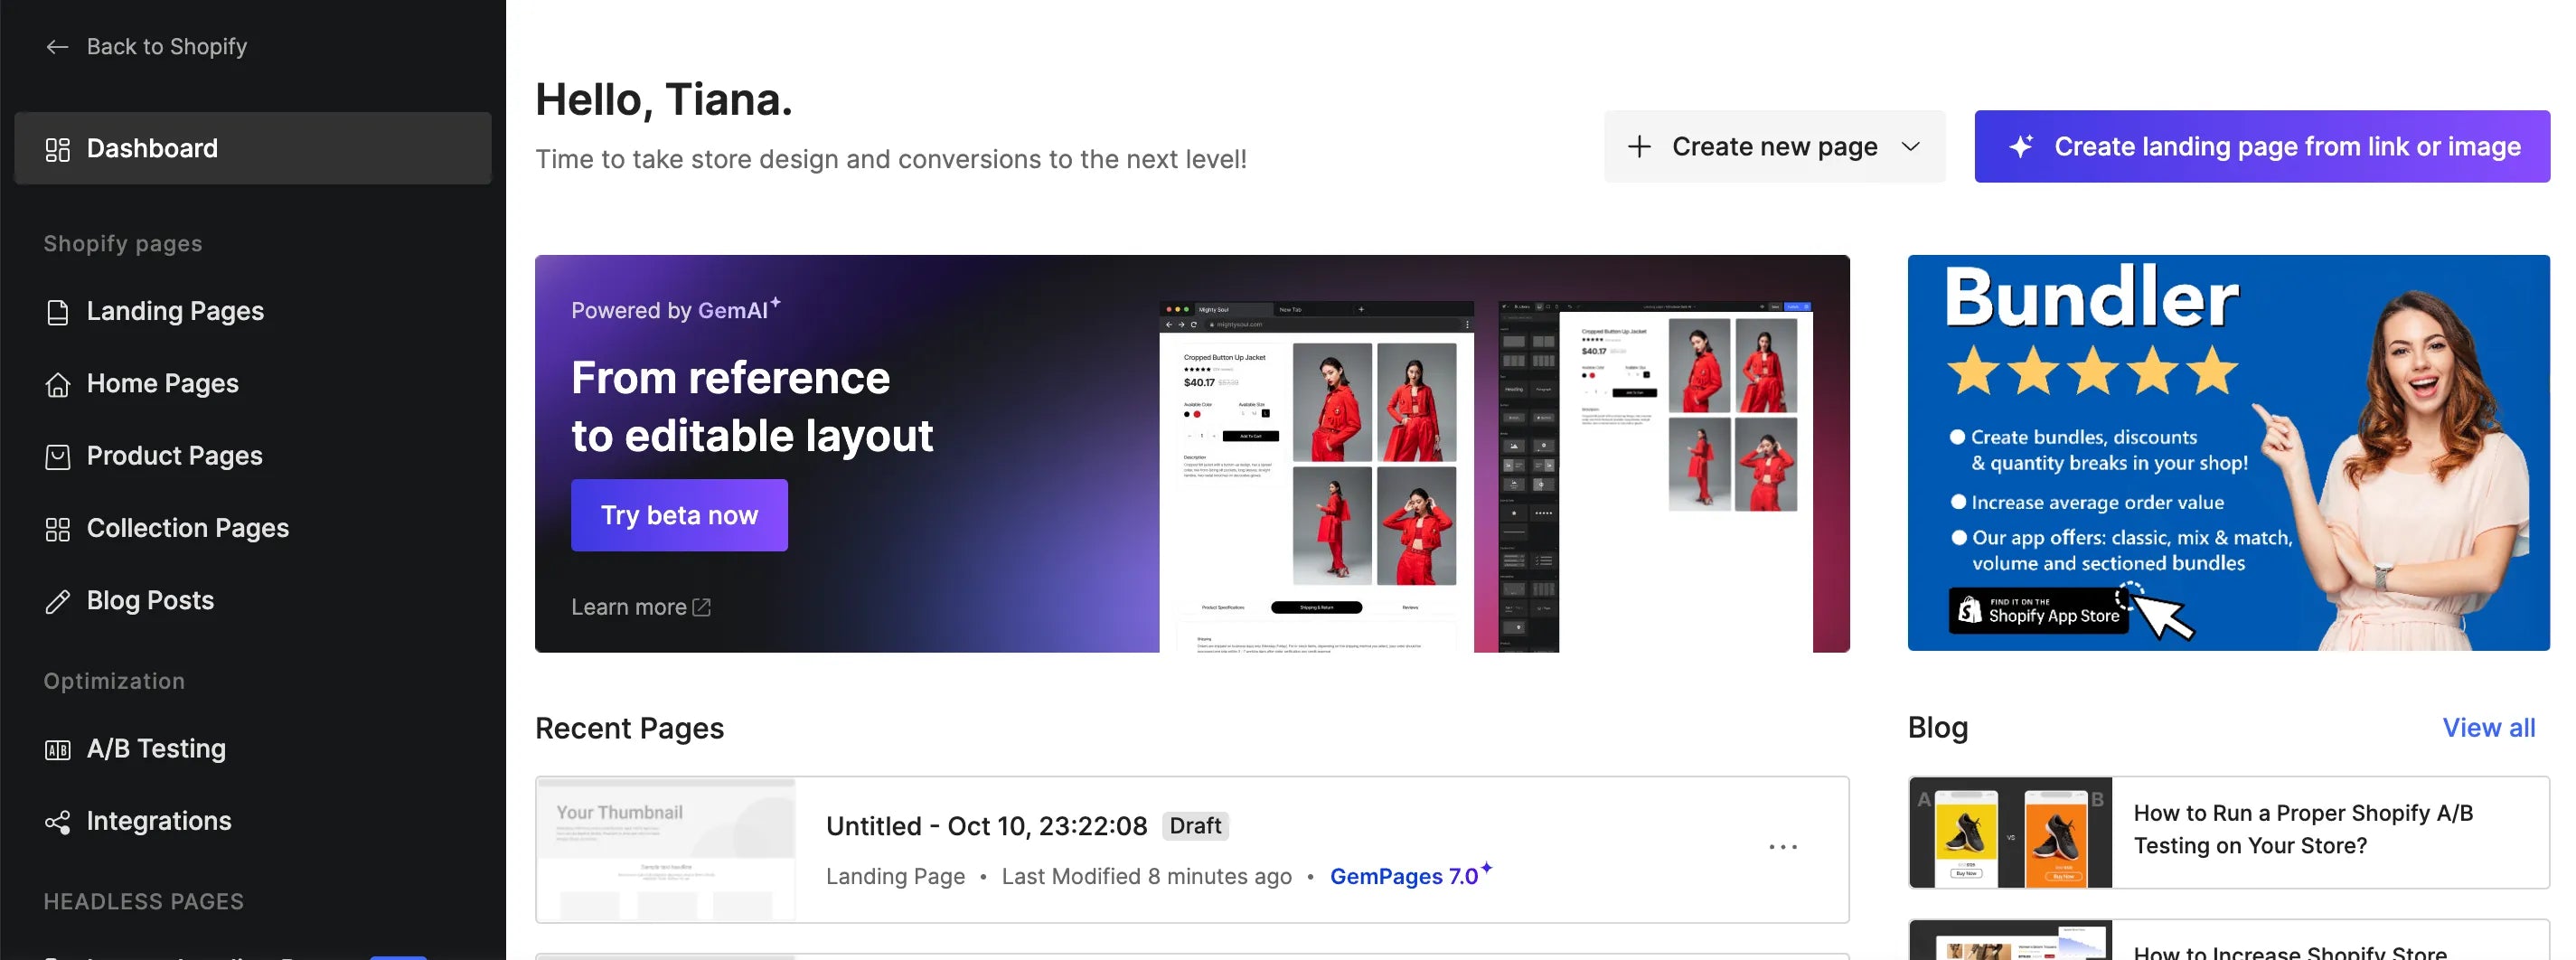Expand the Create new page dropdown chevron

pos(1910,147)
